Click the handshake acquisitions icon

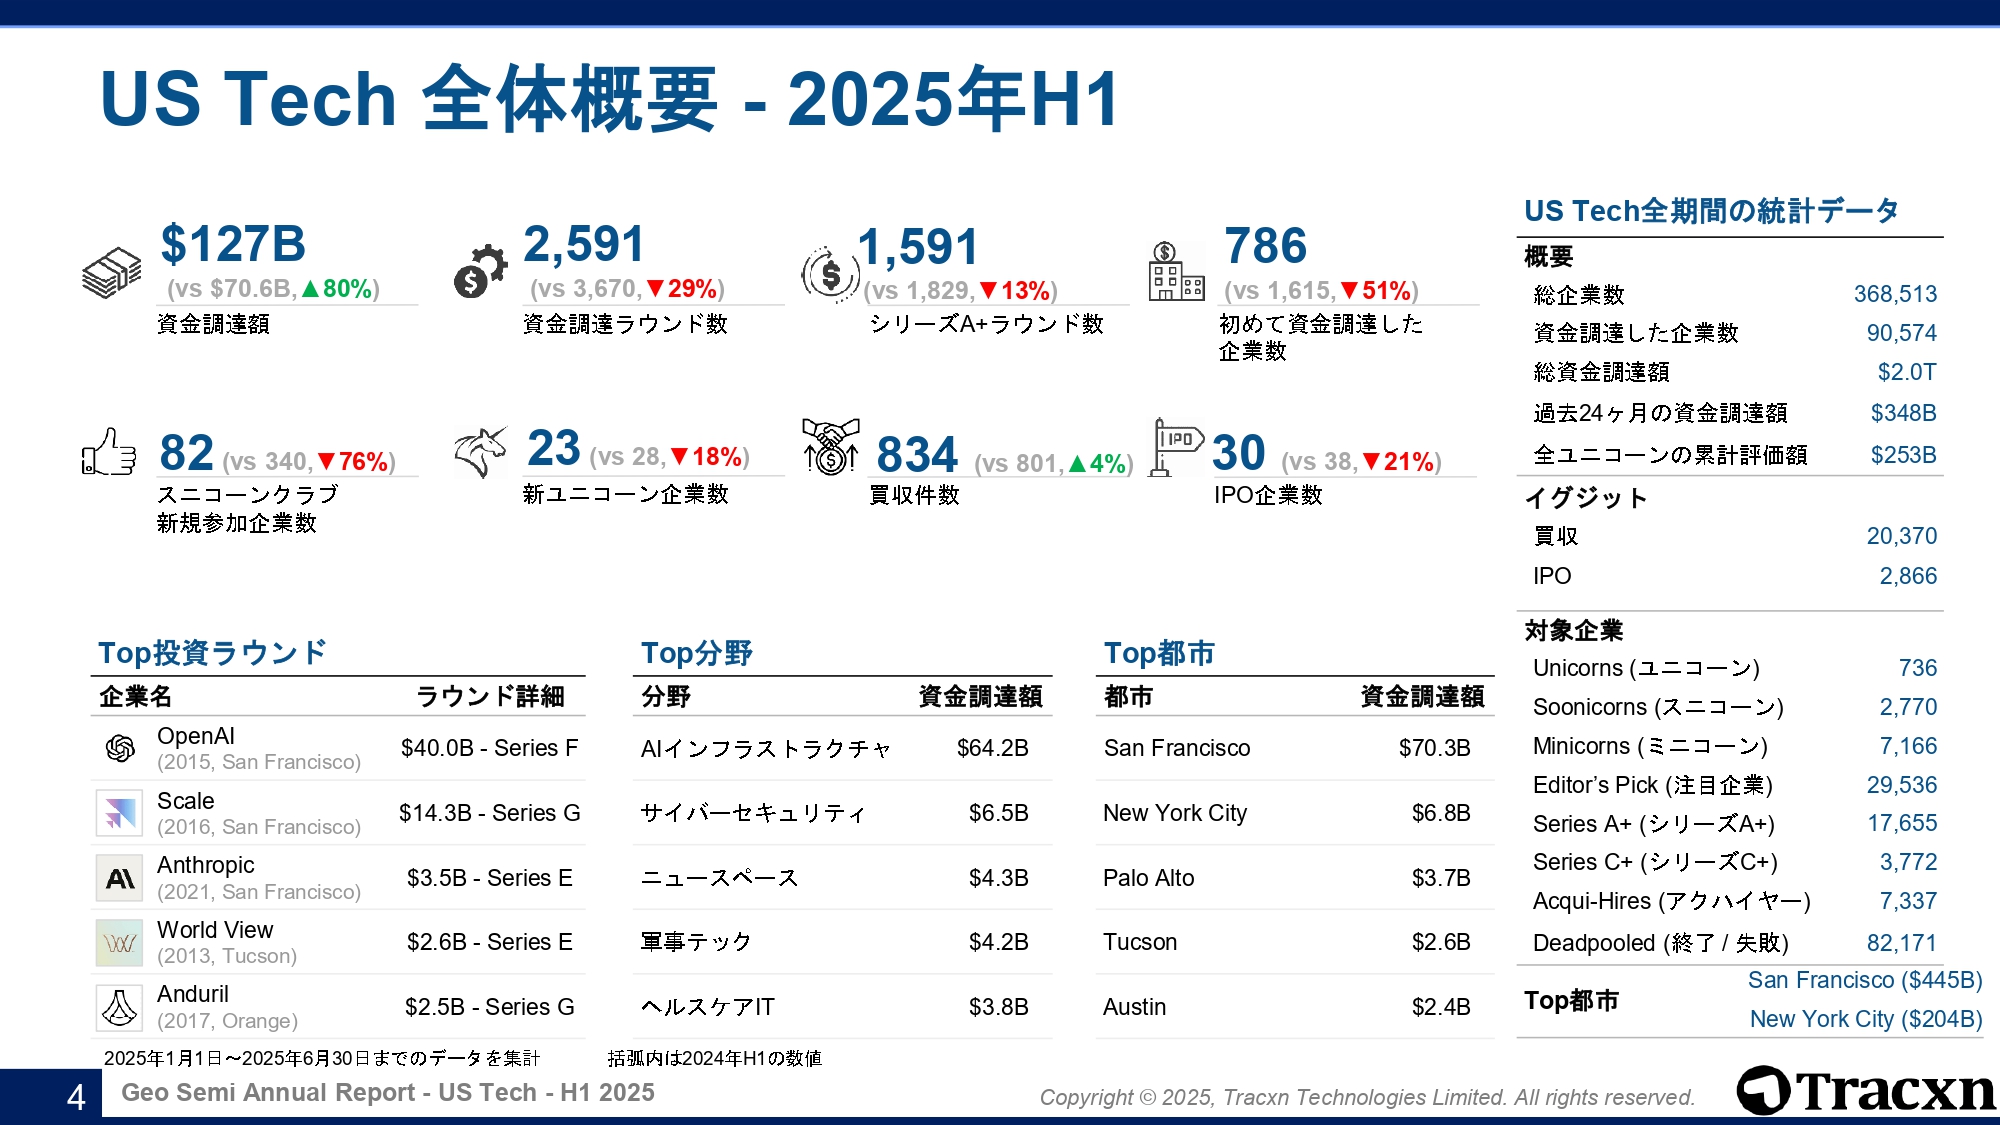[x=831, y=446]
